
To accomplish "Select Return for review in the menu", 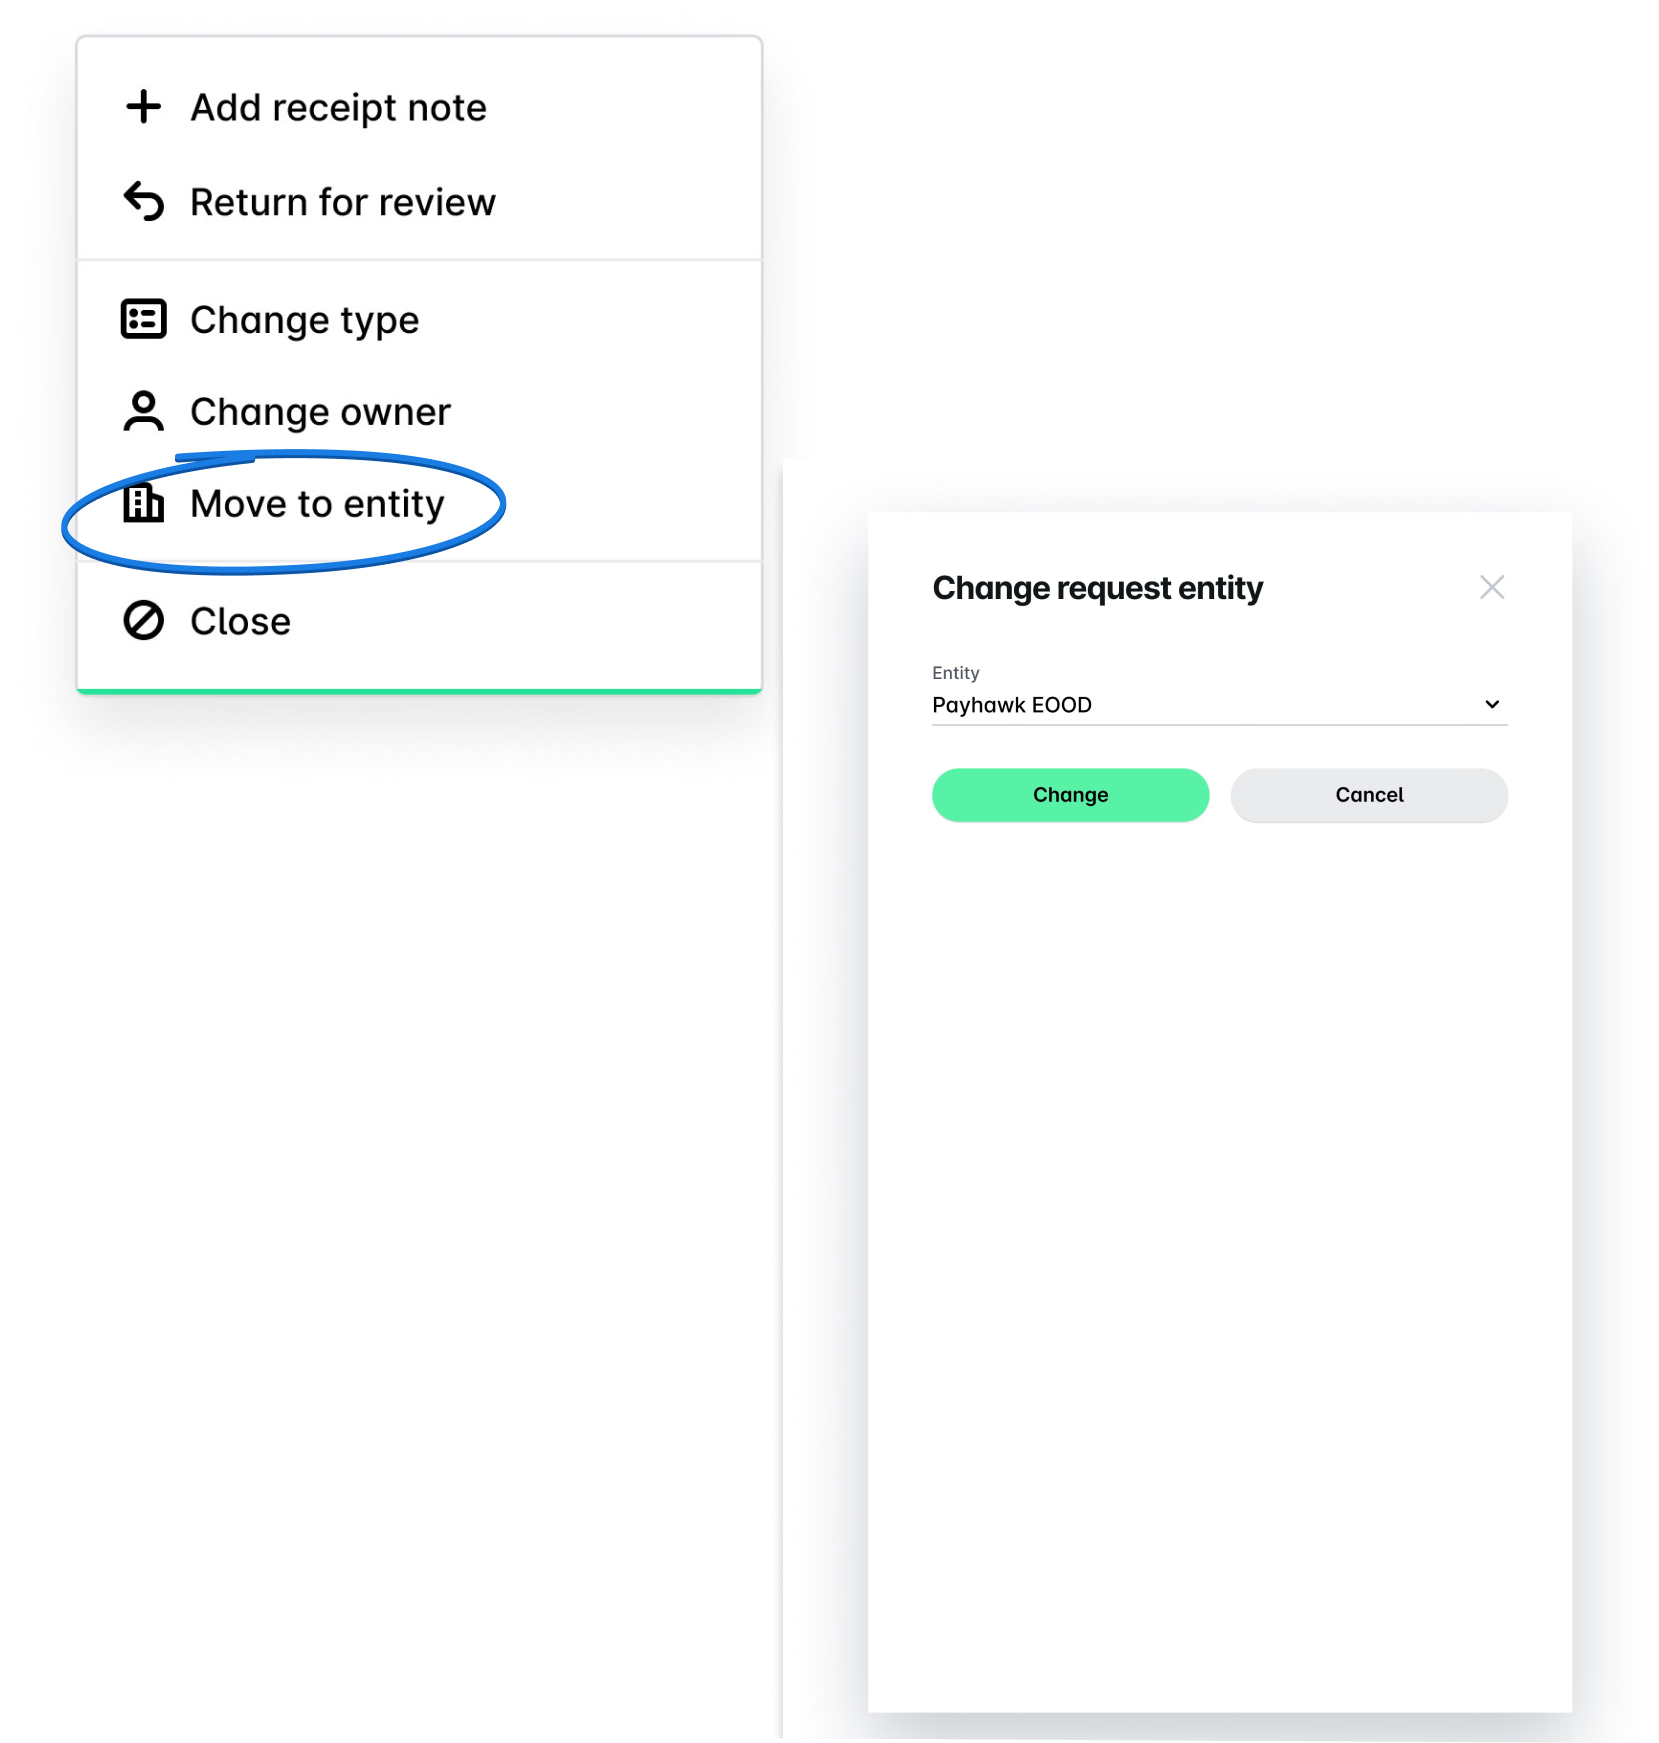I will [342, 200].
